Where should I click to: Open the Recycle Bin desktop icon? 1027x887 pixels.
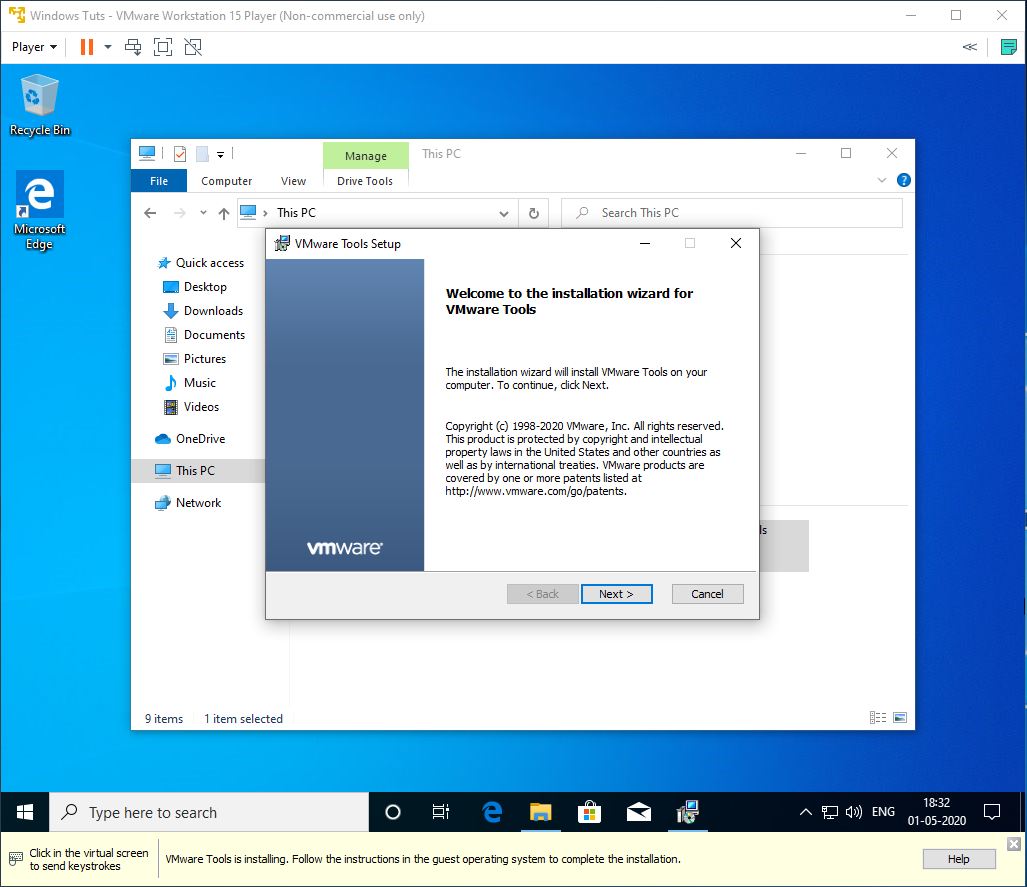[x=39, y=105]
